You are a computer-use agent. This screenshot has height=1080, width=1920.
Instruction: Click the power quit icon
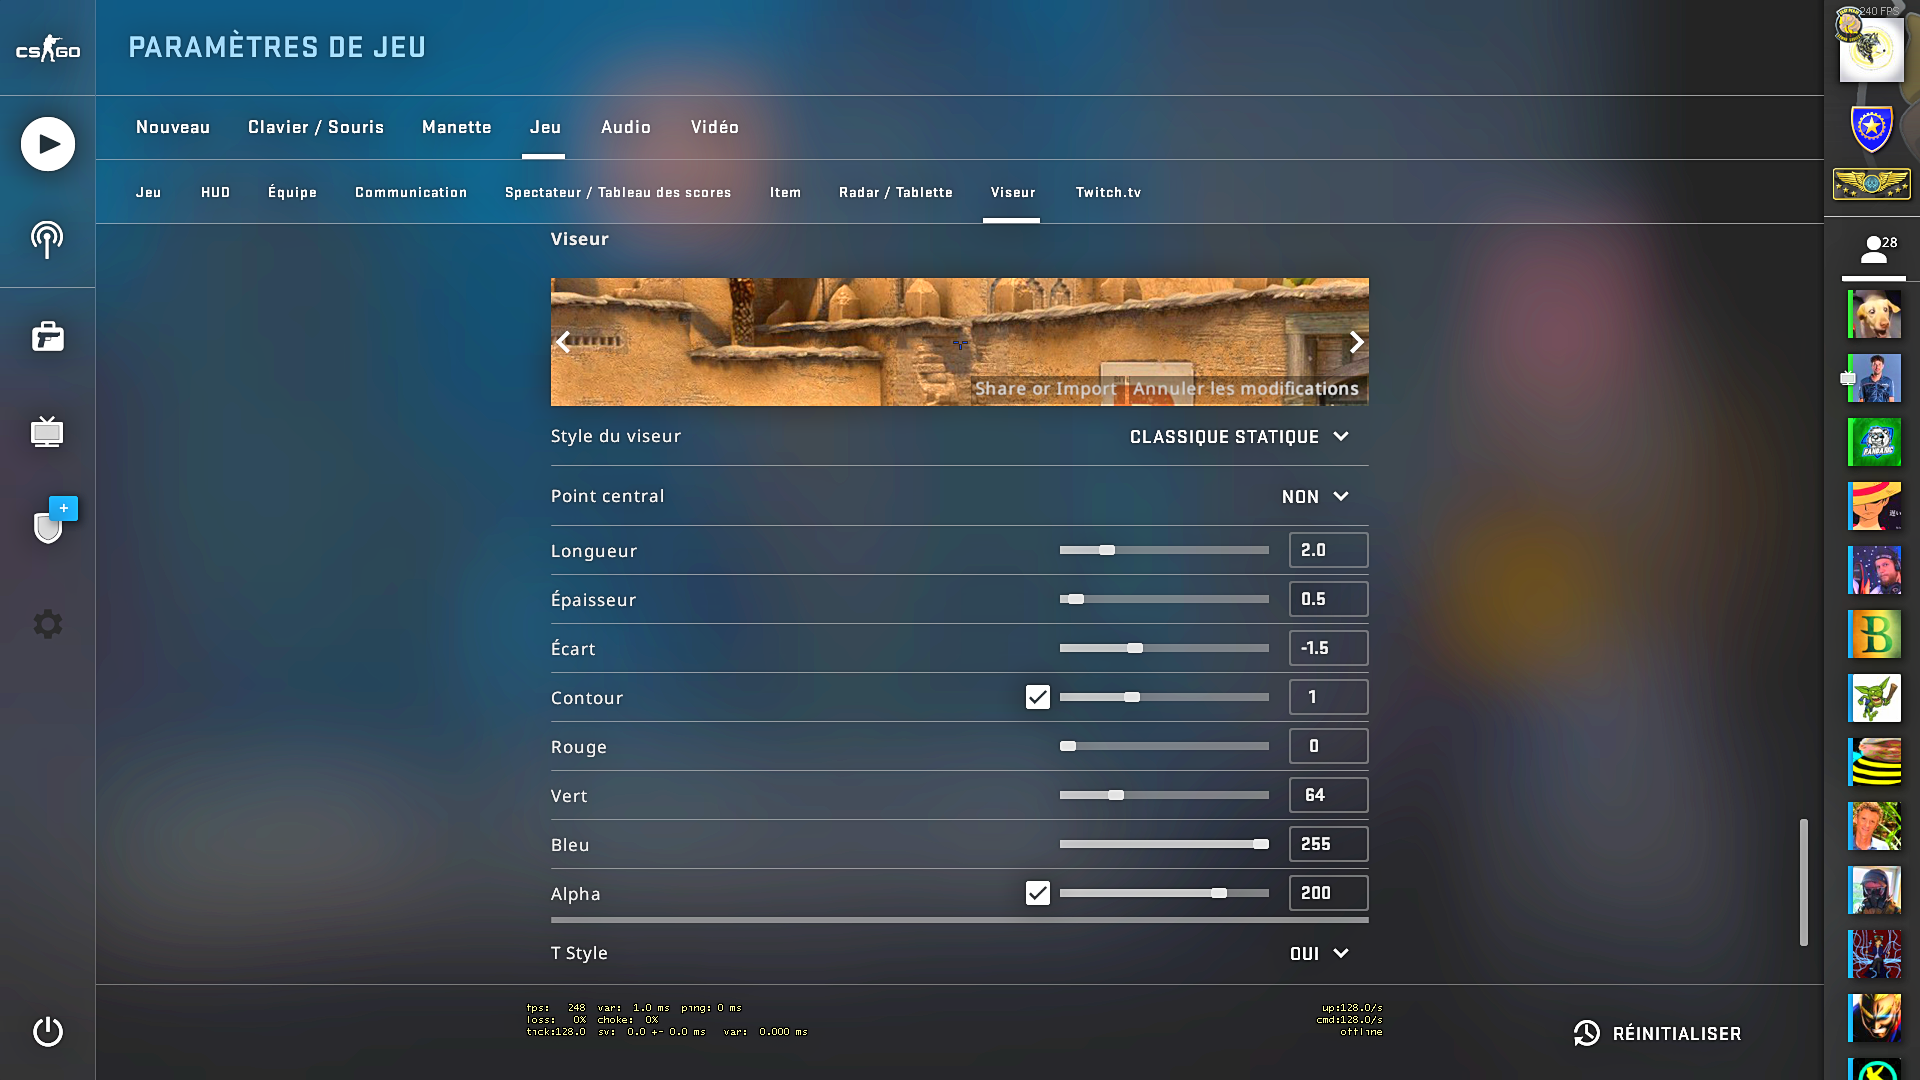[x=47, y=1031]
